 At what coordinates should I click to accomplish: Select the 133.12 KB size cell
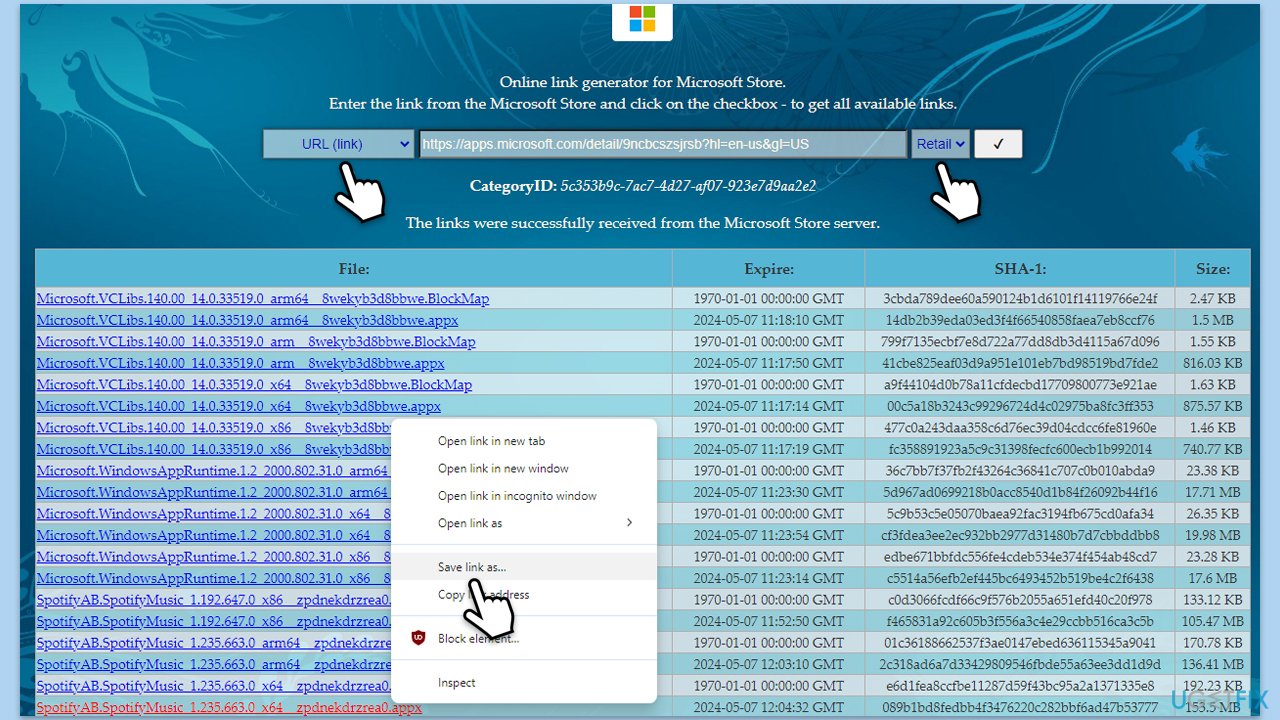click(1213, 600)
